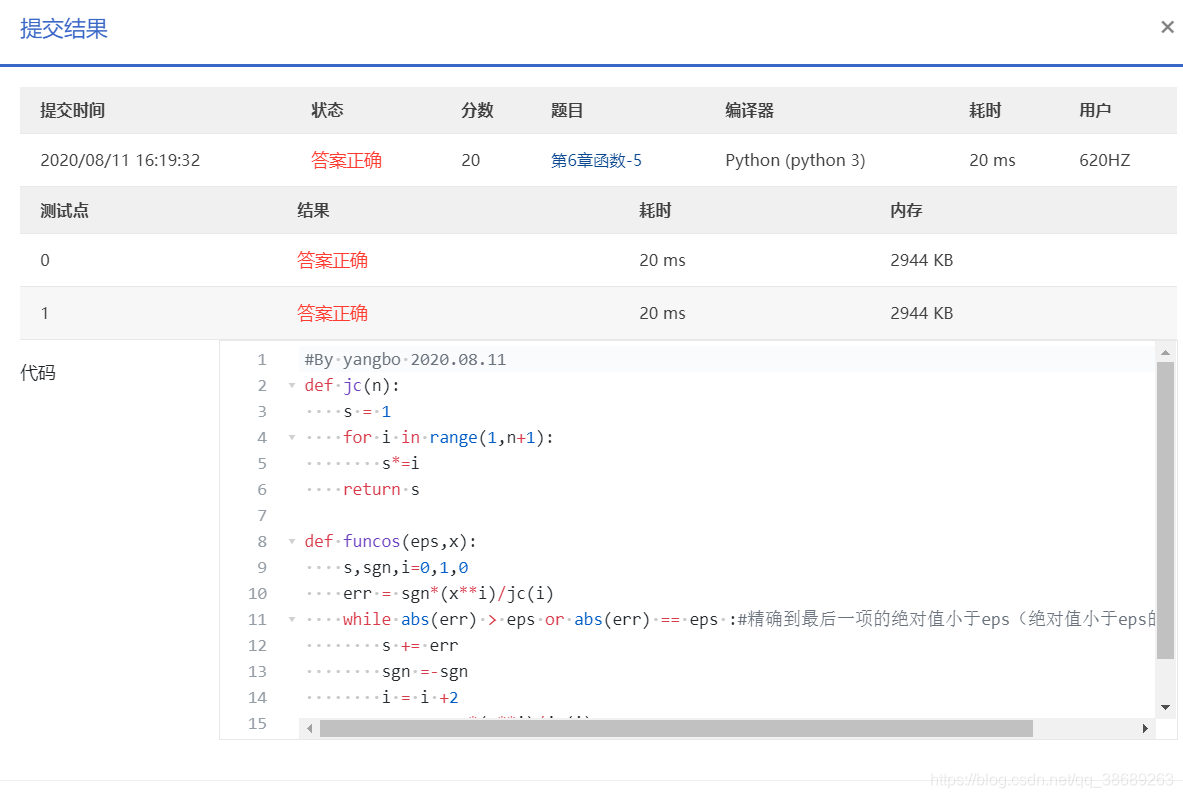Click the up arrow on the vertical scrollbar
The image size is (1183, 798).
click(x=1167, y=351)
